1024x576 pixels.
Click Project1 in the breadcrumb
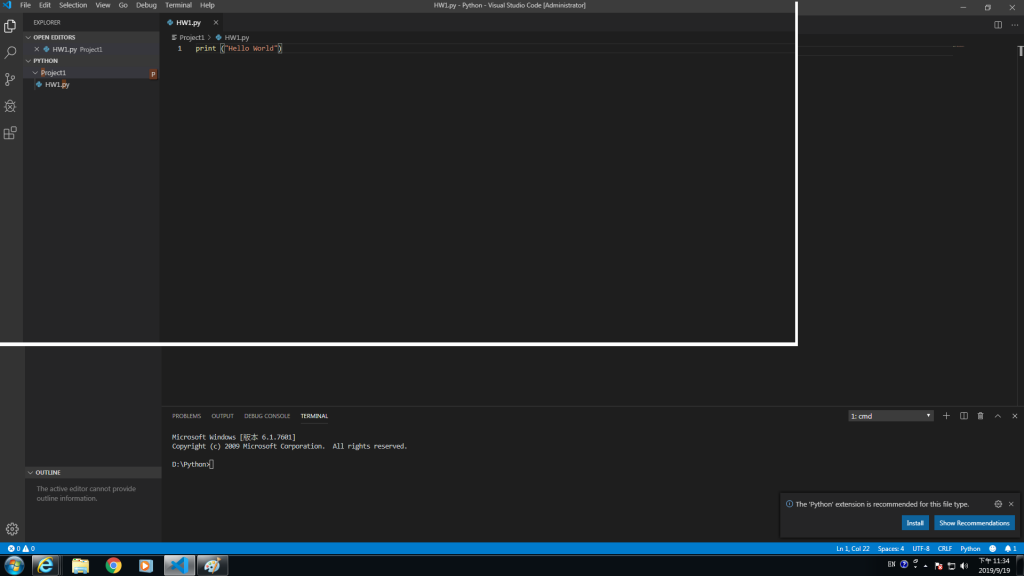(x=192, y=38)
